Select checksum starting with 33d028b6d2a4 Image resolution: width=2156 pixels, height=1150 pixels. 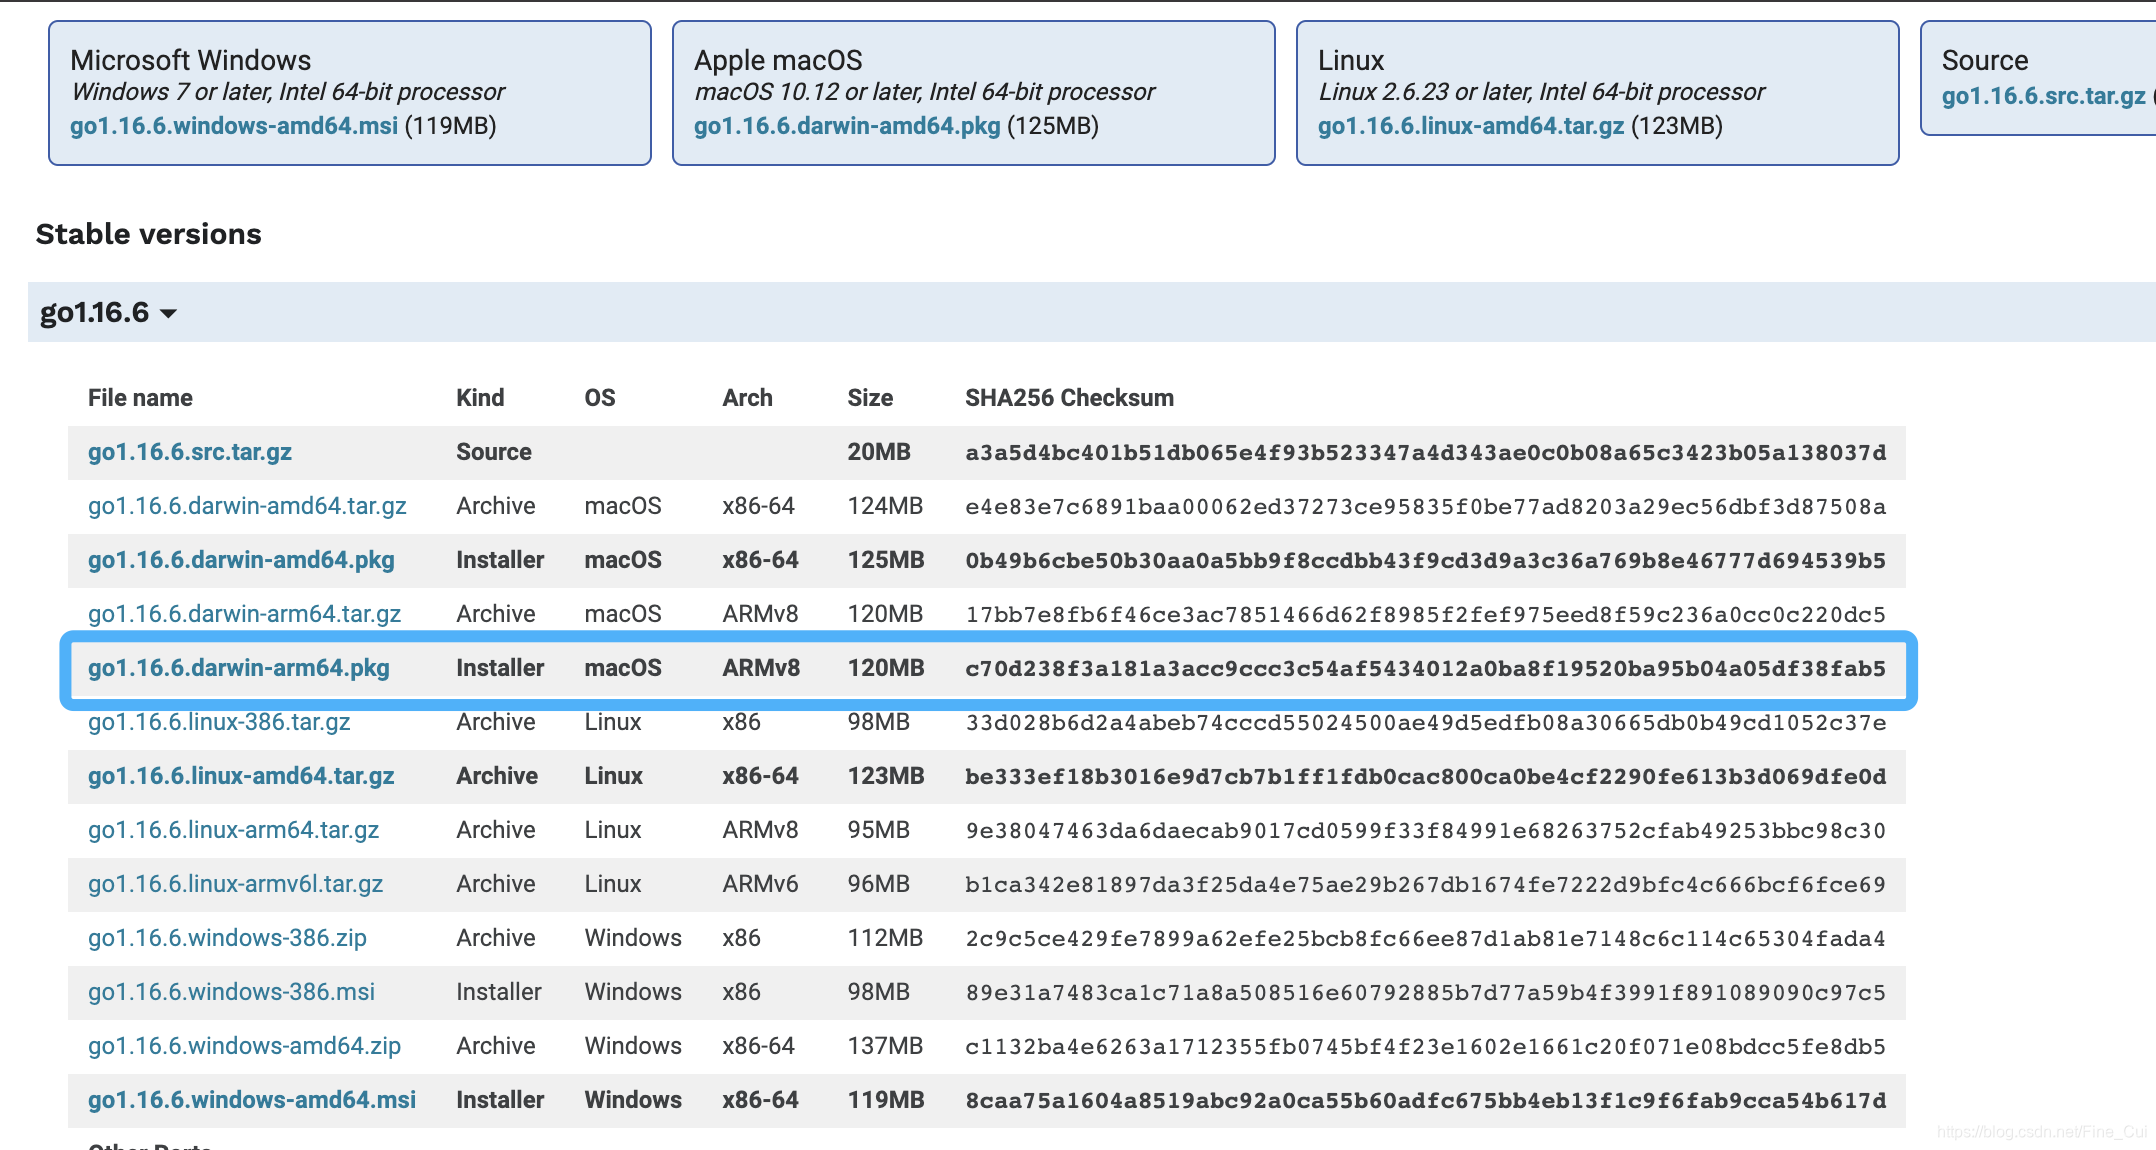tap(1426, 723)
